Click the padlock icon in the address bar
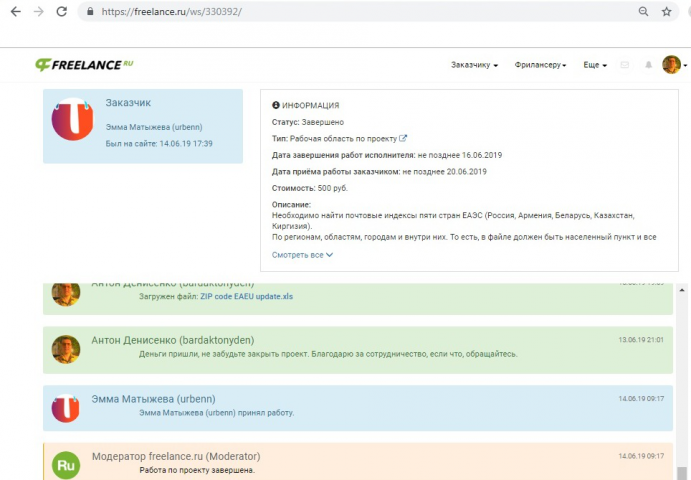The height and width of the screenshot is (480, 691). (x=90, y=12)
